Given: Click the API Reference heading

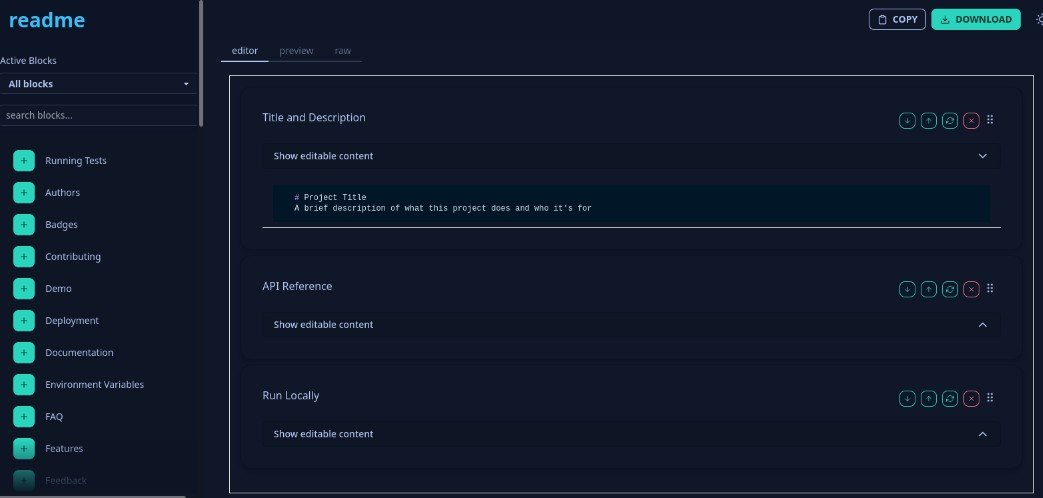Looking at the screenshot, I should [297, 286].
